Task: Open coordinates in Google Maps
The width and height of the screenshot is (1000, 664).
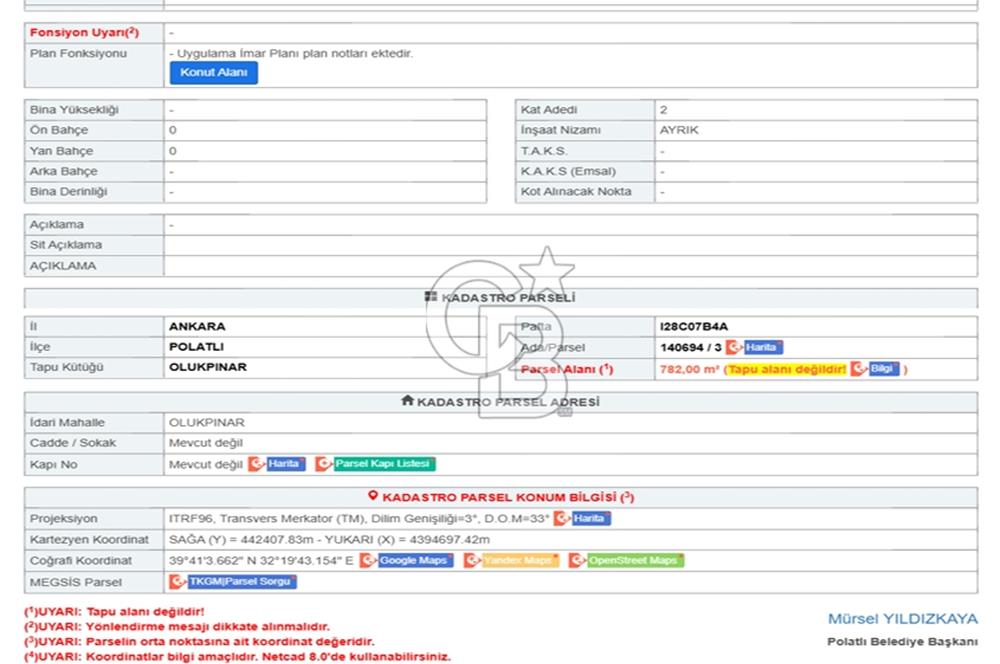Action: point(414,561)
